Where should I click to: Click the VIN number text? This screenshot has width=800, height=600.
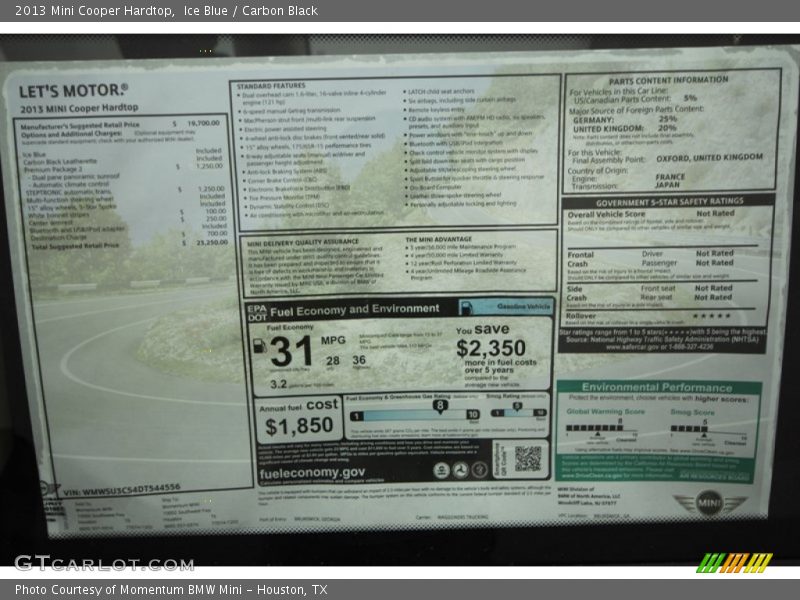[x=122, y=490]
